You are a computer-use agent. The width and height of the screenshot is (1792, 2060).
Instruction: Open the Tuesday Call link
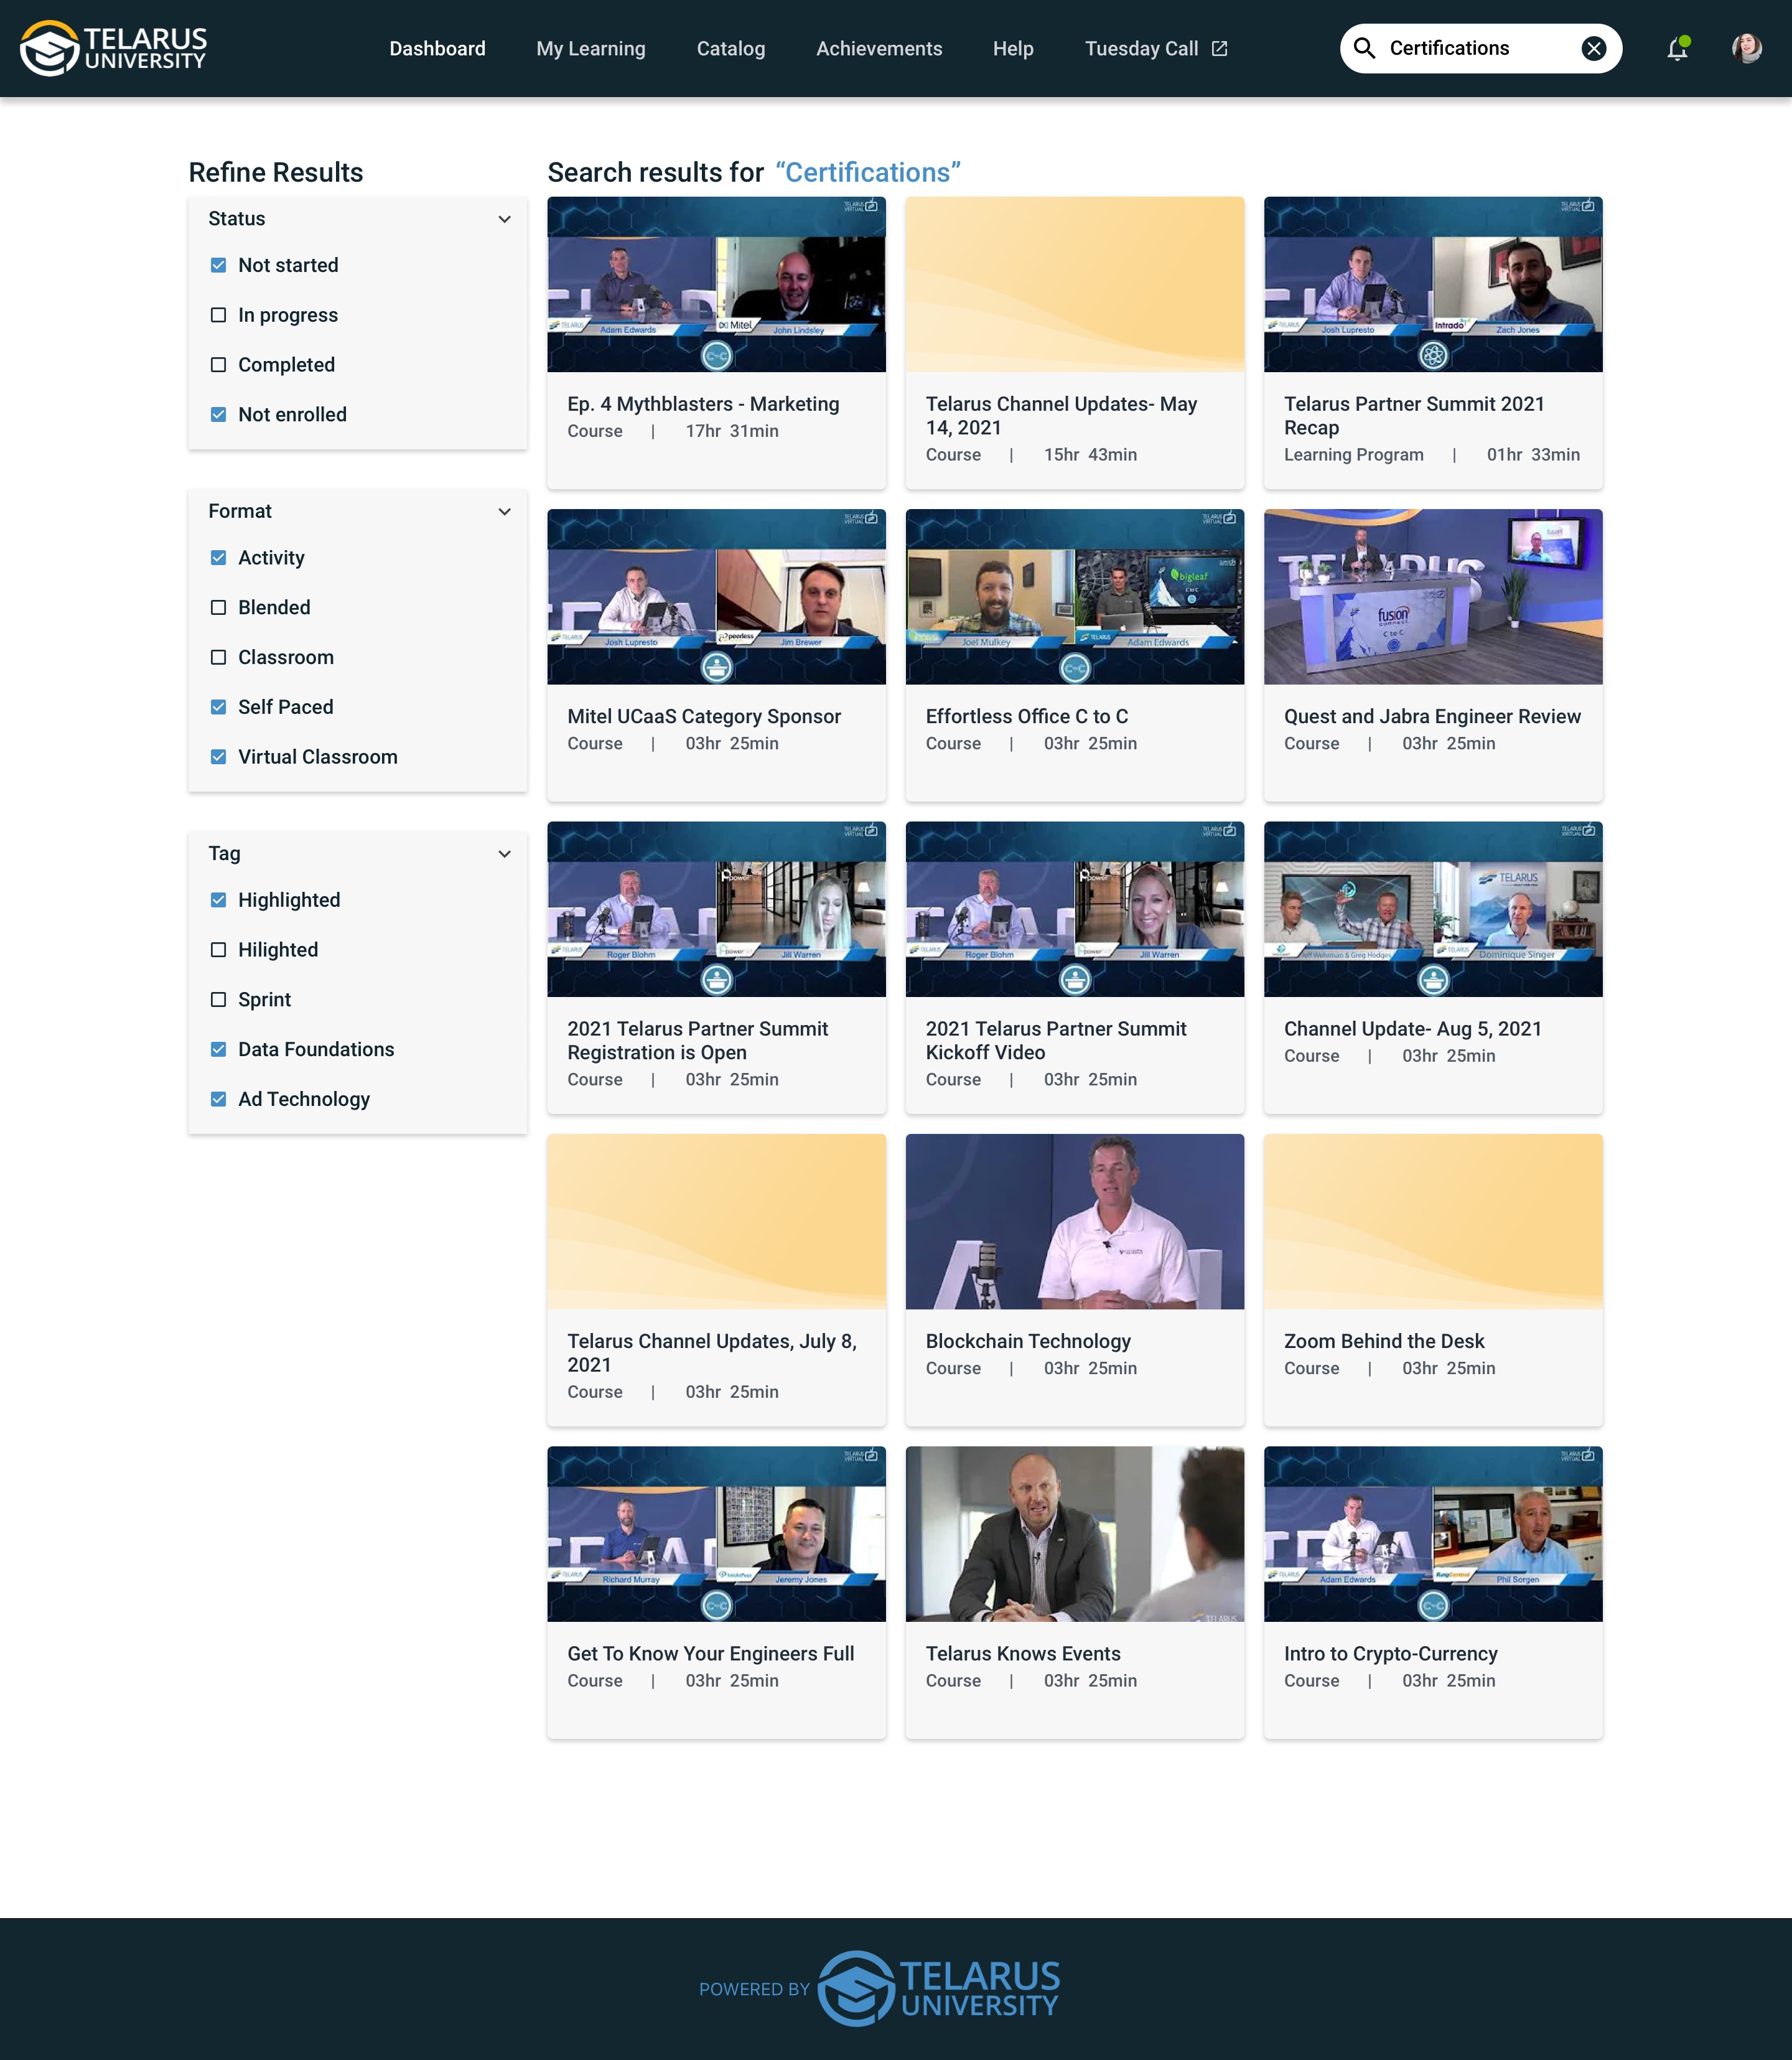click(1141, 48)
